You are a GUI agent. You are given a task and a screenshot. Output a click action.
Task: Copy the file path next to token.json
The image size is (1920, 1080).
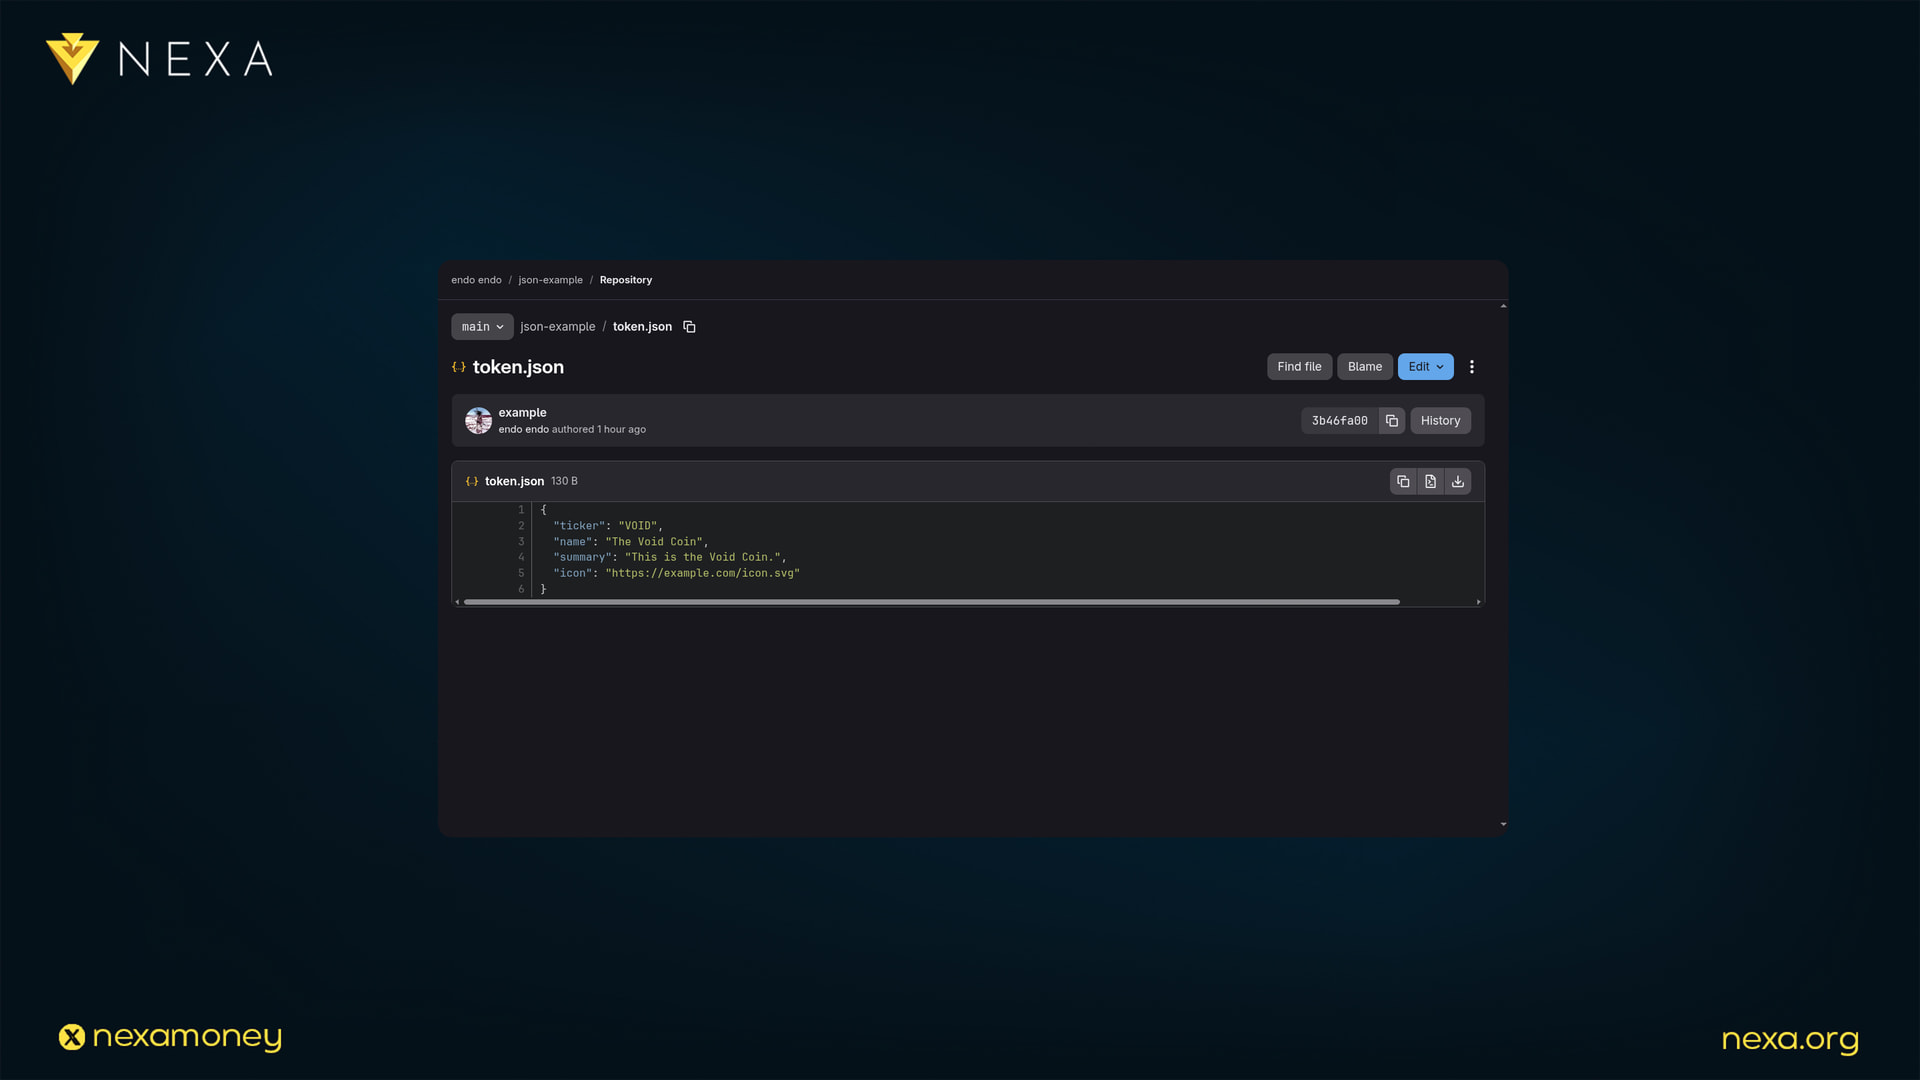[689, 327]
